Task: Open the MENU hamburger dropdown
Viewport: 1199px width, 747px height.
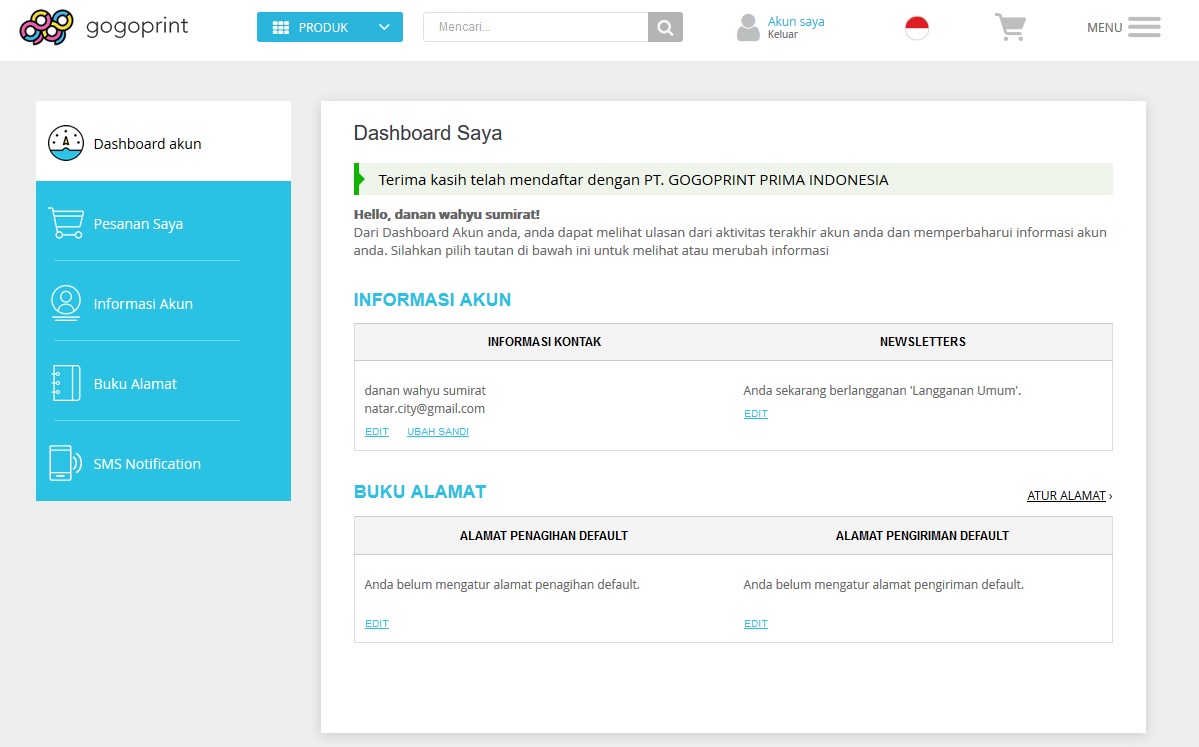Action: [1146, 27]
